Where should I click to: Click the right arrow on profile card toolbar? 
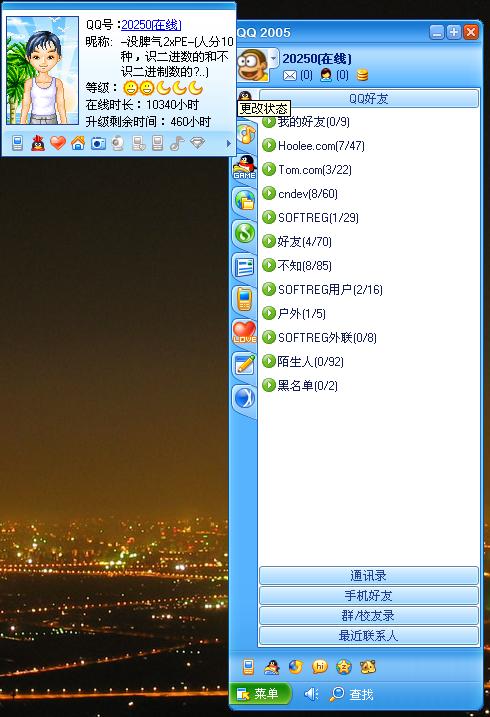[x=229, y=144]
